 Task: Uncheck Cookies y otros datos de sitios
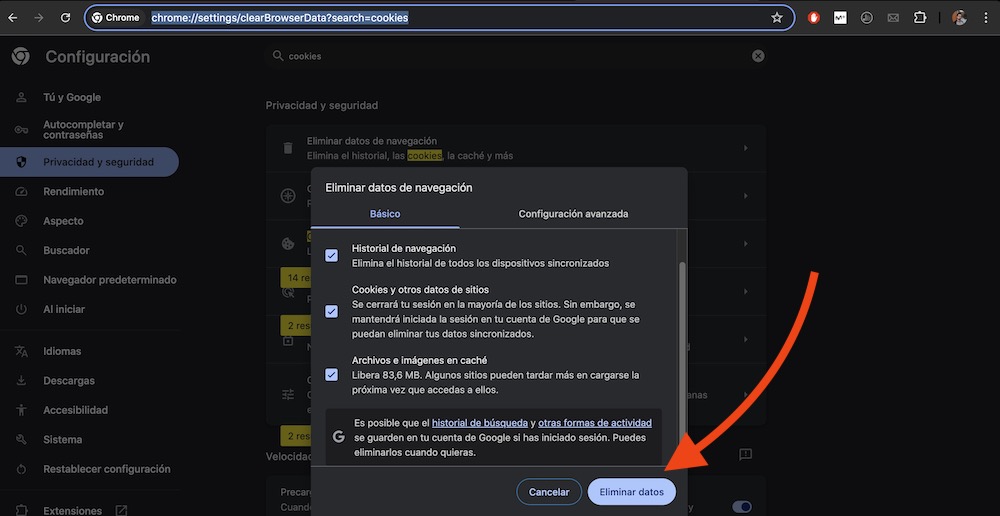[x=332, y=312]
